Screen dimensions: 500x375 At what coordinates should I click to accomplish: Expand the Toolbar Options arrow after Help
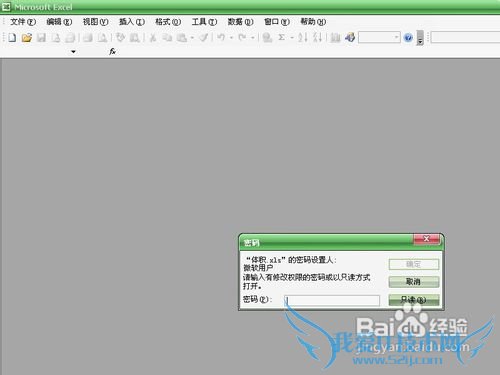[420, 38]
